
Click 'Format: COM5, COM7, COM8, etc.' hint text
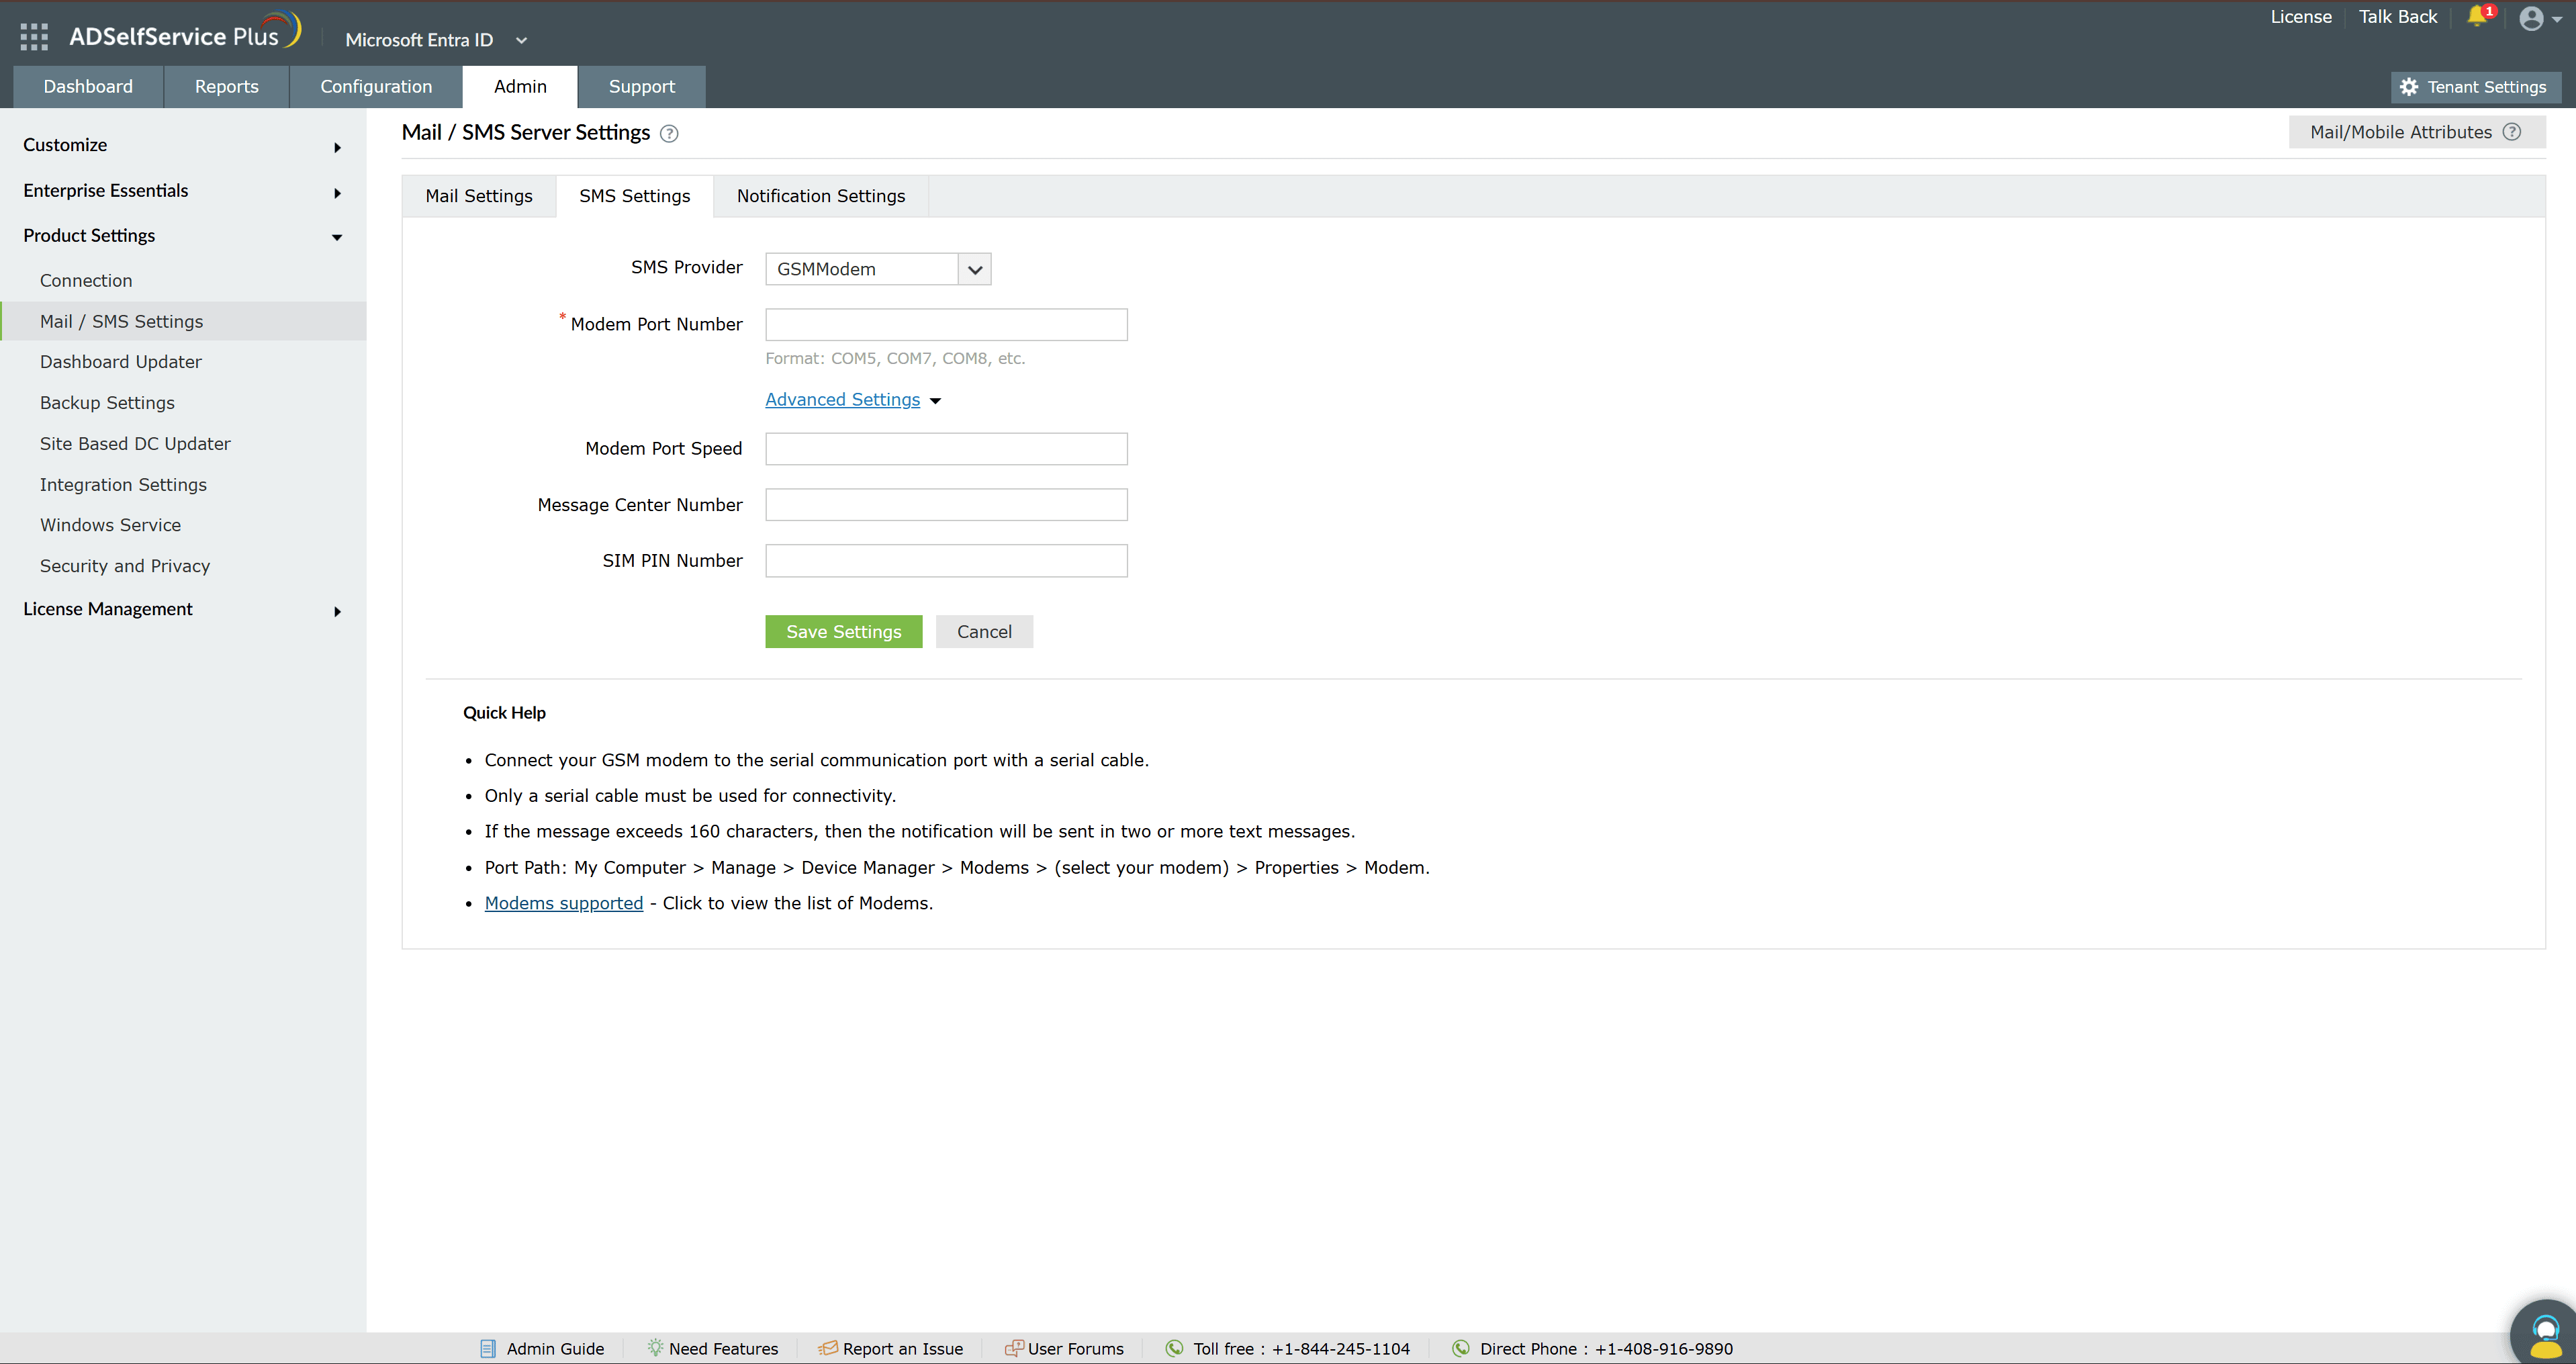[x=895, y=358]
